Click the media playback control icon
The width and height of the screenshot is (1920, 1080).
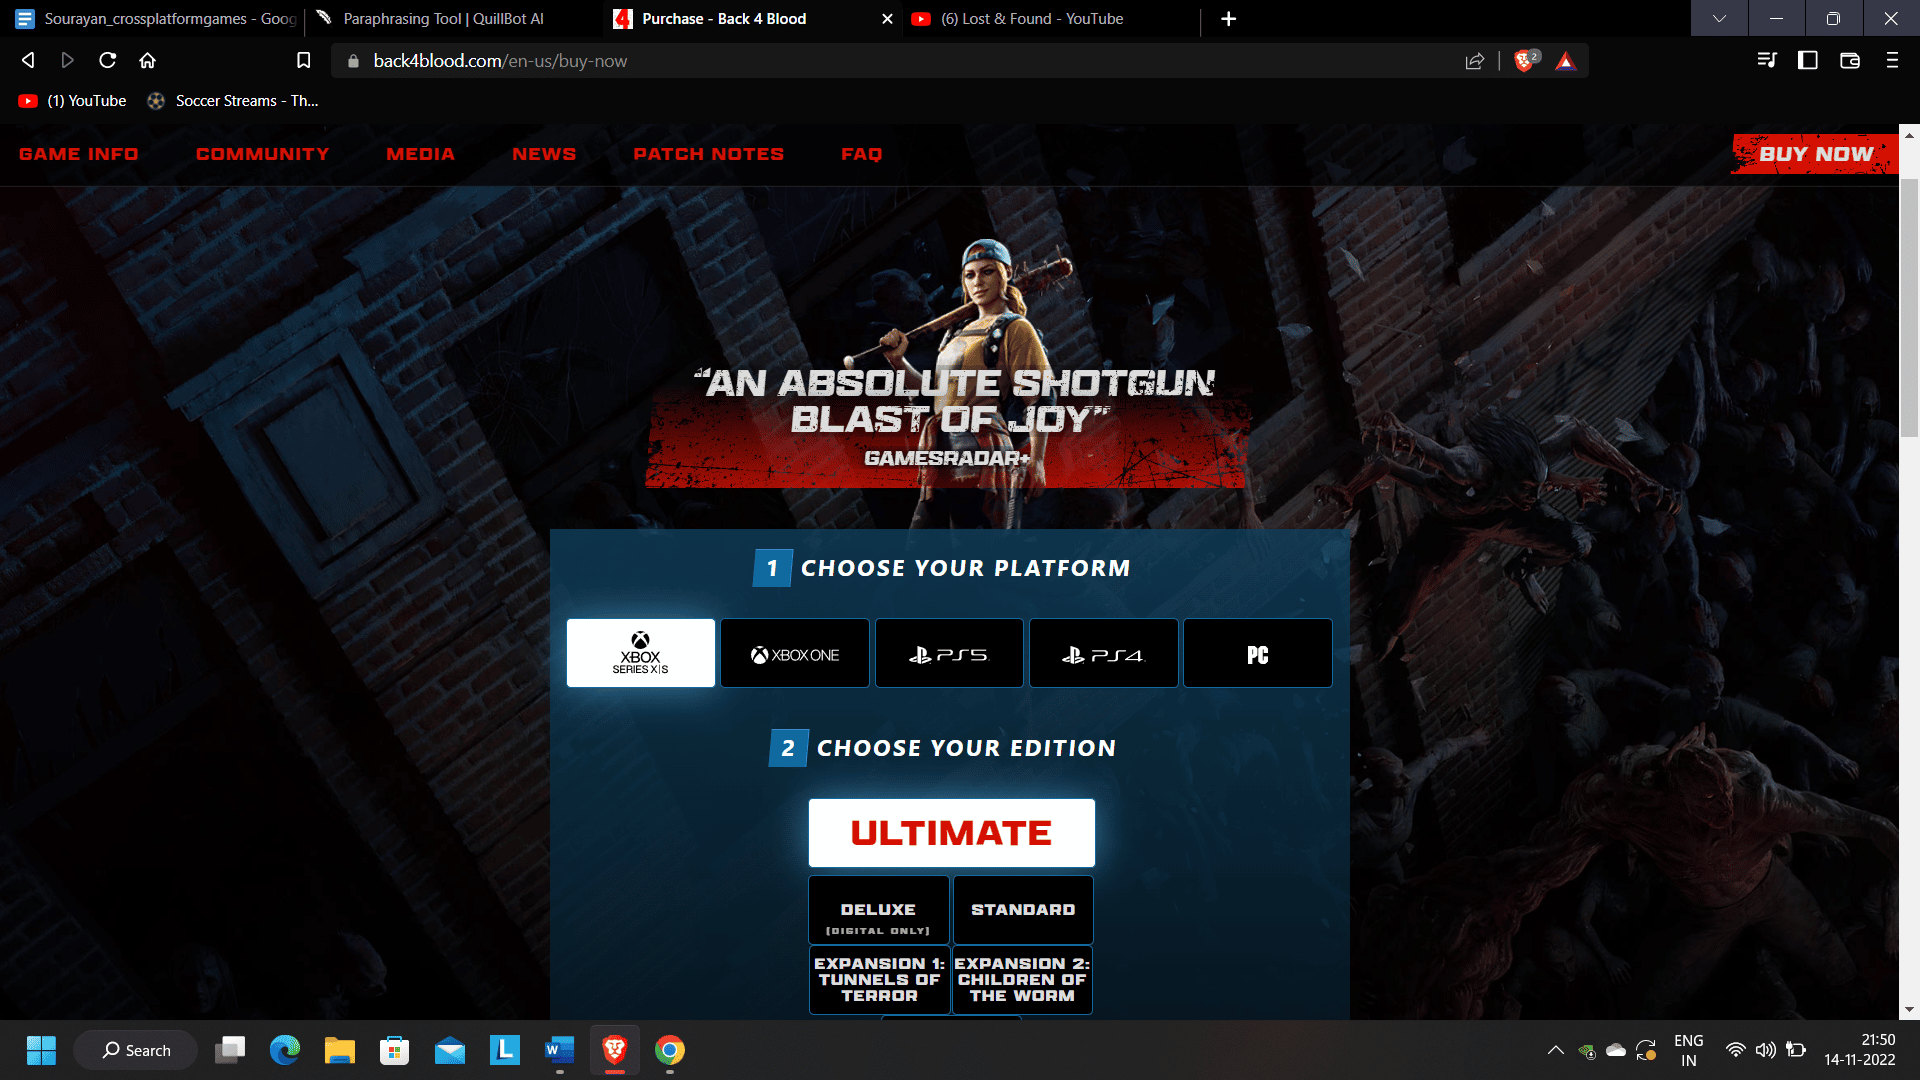coord(1766,60)
